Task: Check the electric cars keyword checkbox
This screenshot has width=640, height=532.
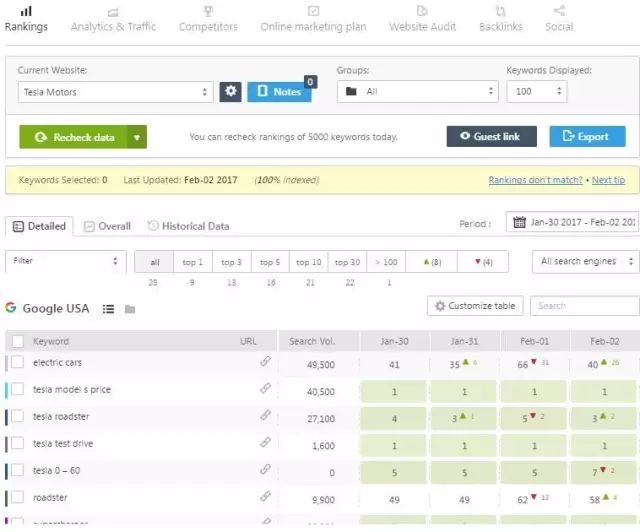Action: click(x=18, y=362)
